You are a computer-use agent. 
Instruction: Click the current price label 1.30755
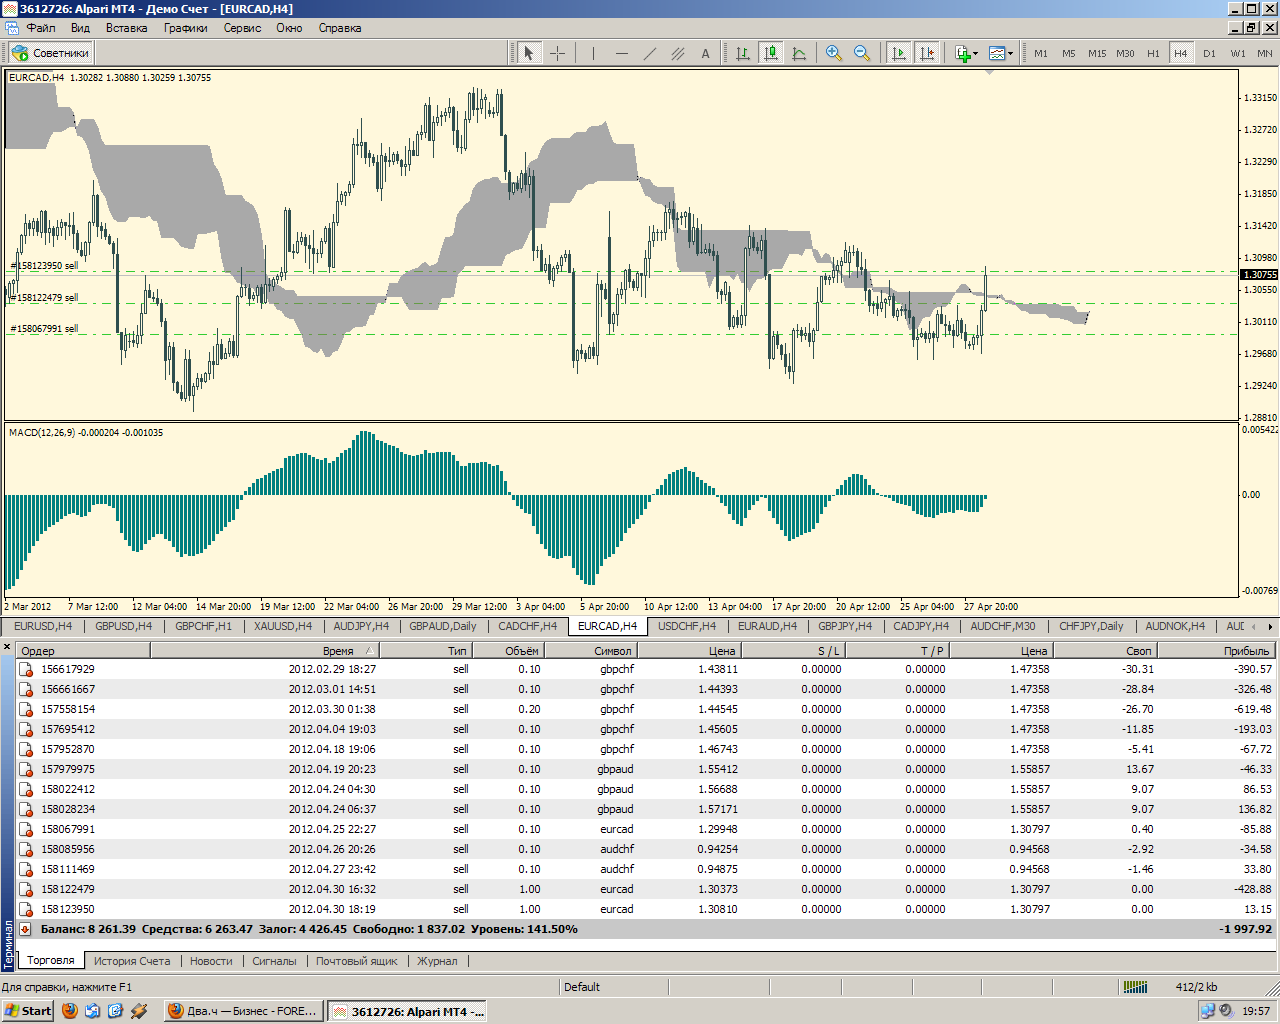1259,274
